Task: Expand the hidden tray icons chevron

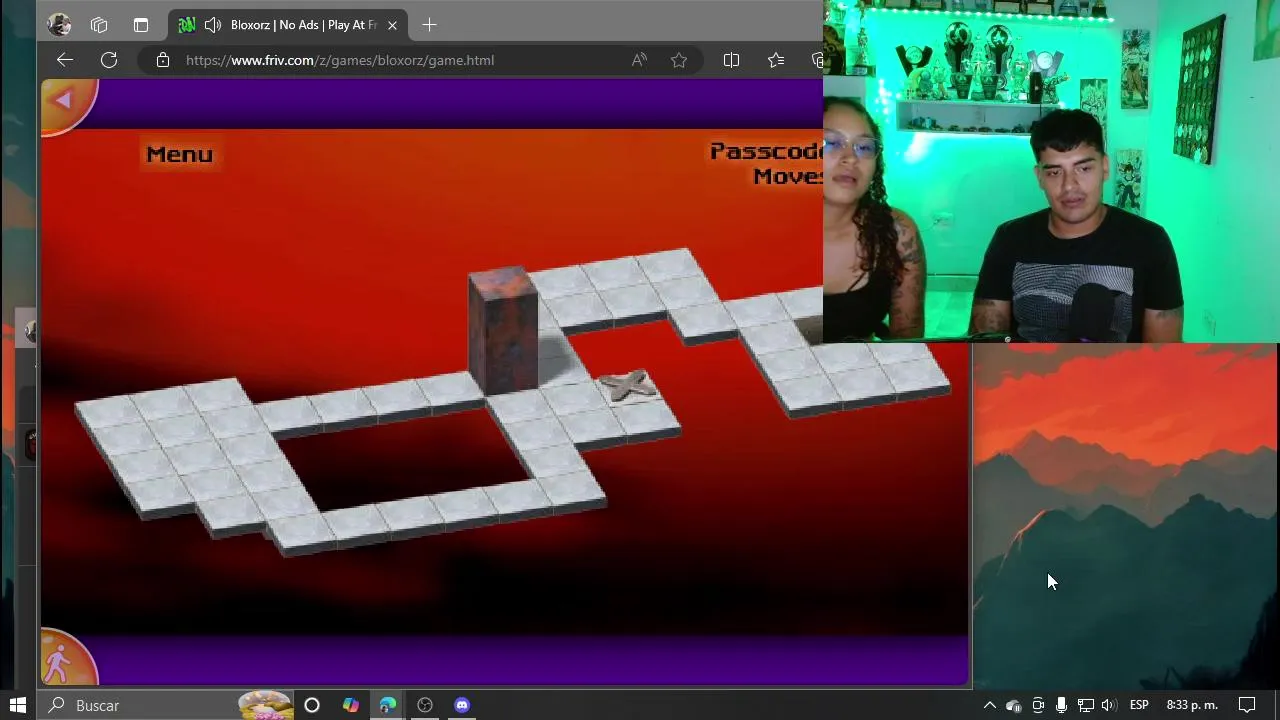Action: point(989,705)
